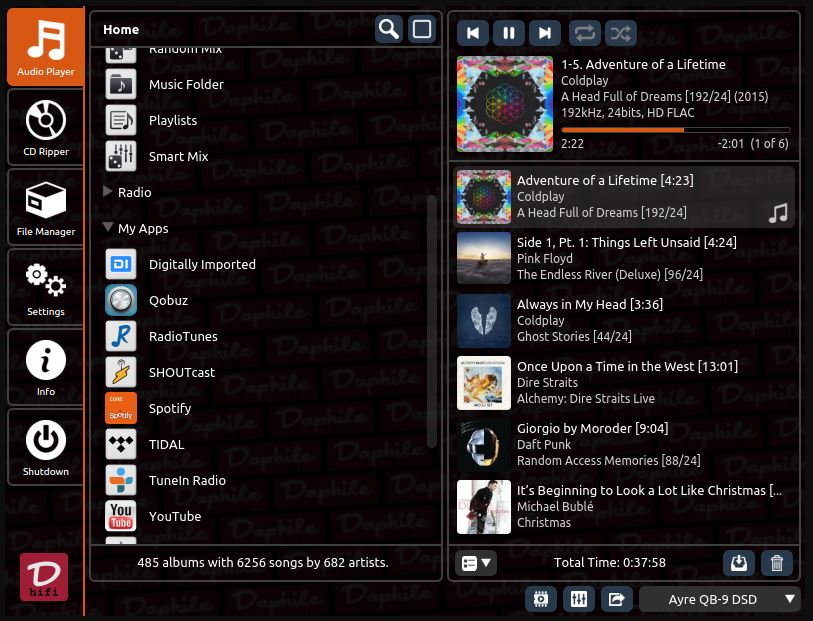Click the square view icon next to search

coord(422,30)
